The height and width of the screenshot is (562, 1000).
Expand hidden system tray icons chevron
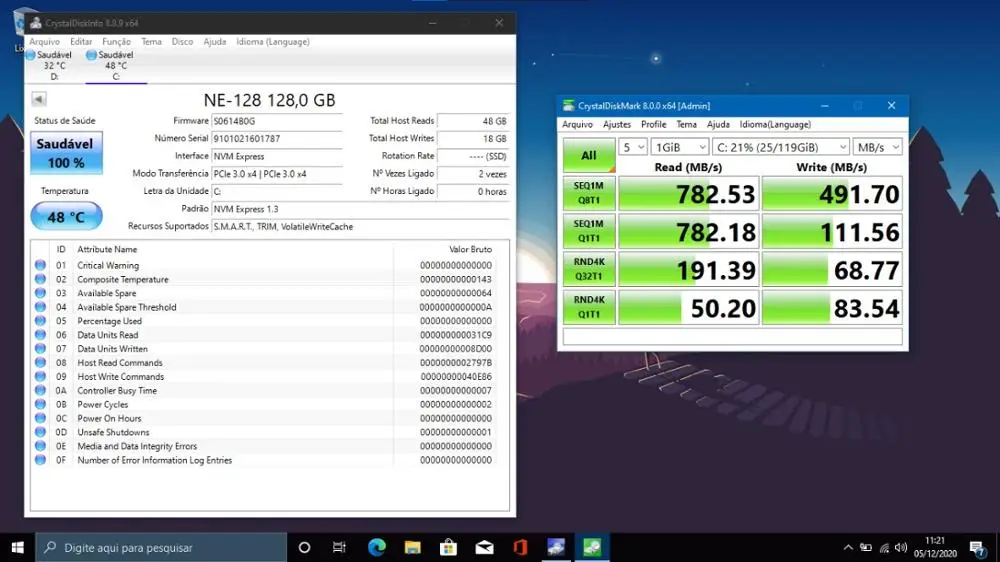[x=848, y=547]
